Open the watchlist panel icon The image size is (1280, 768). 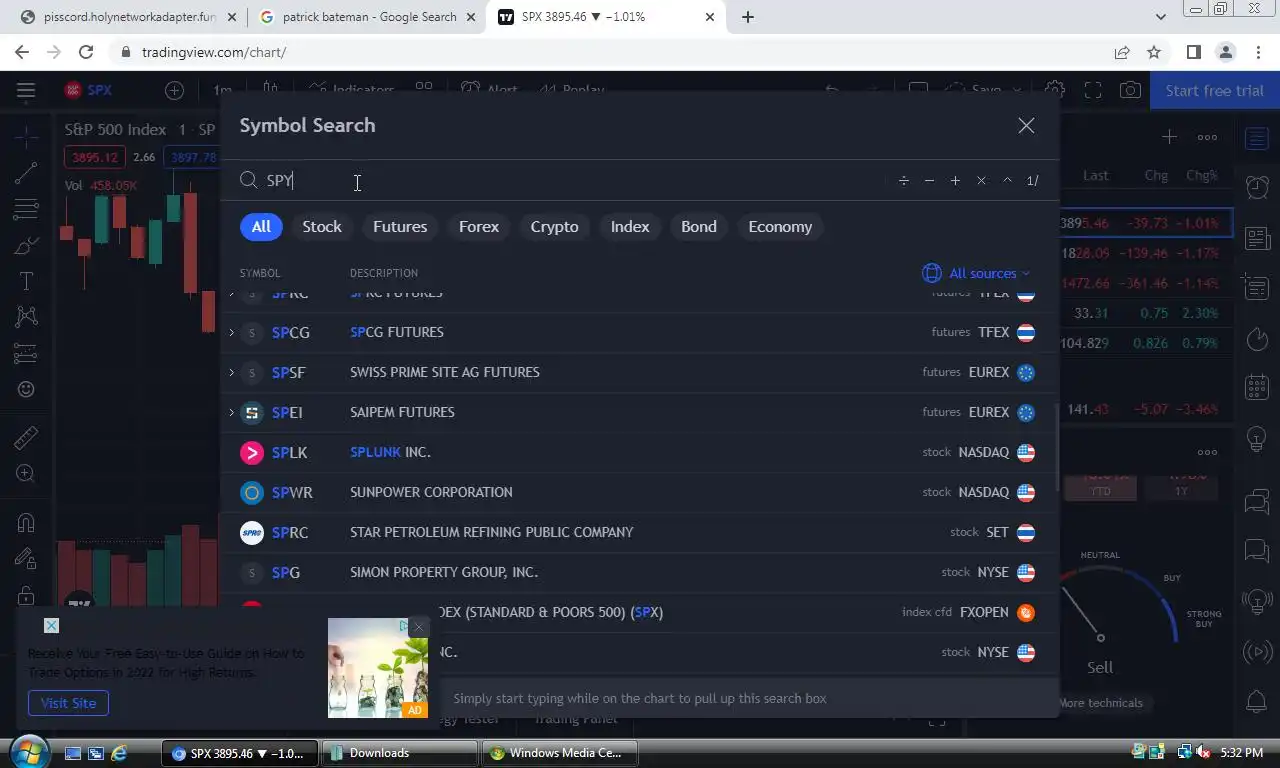[x=1257, y=138]
